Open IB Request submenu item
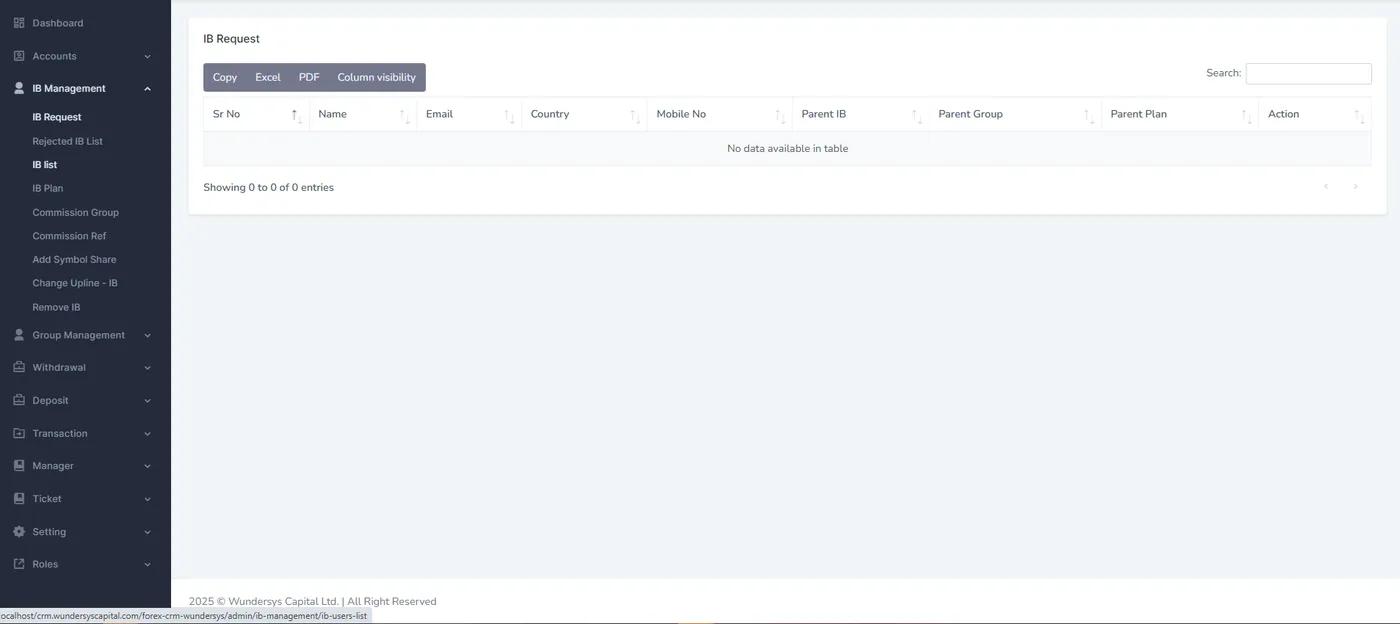This screenshot has height=624, width=1400. (x=57, y=117)
